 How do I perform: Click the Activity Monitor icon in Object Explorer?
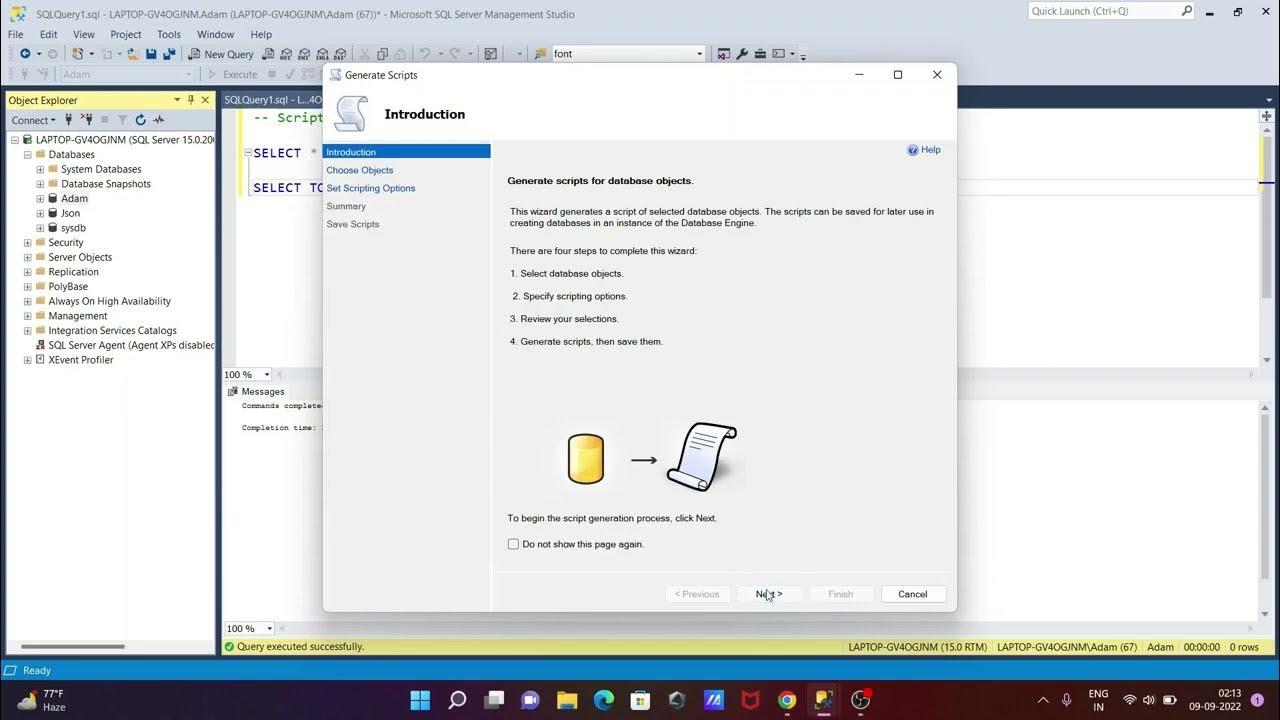click(x=158, y=120)
